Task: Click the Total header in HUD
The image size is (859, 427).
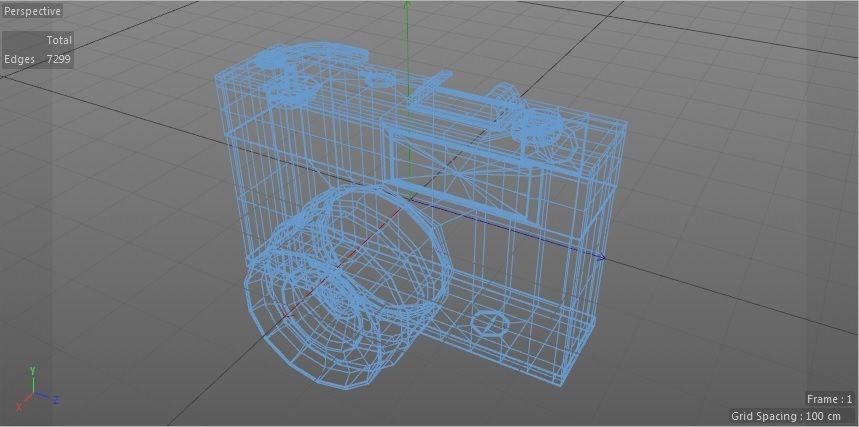Action: (x=59, y=40)
